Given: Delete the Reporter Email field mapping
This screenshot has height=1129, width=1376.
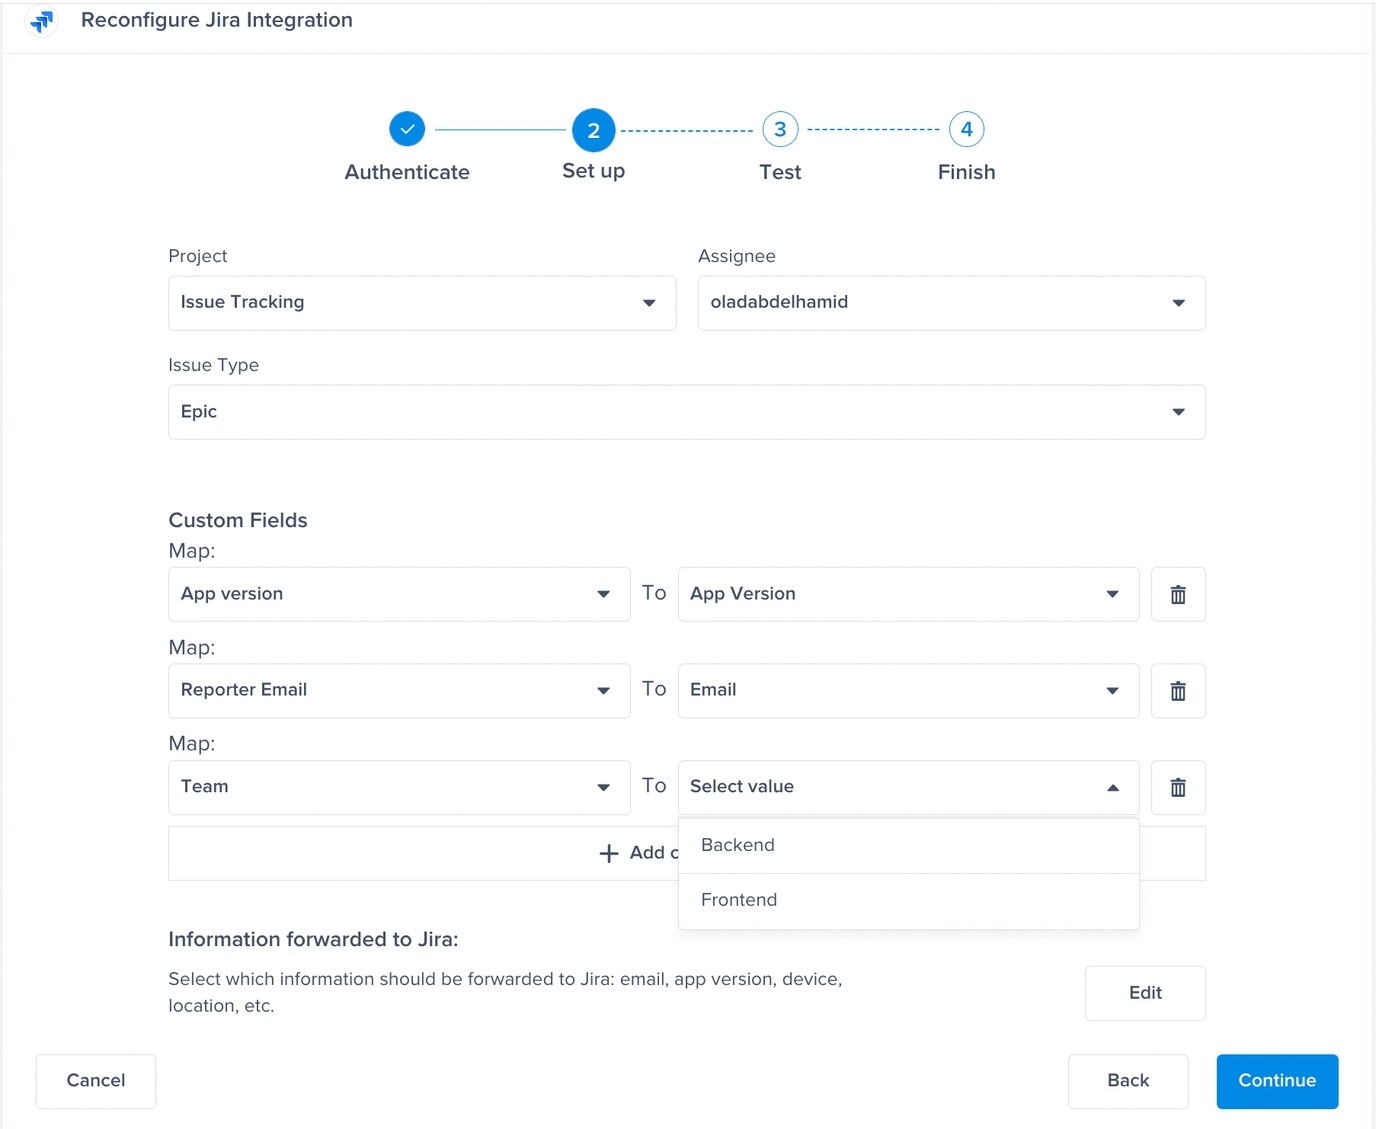Looking at the screenshot, I should pyautogui.click(x=1178, y=691).
